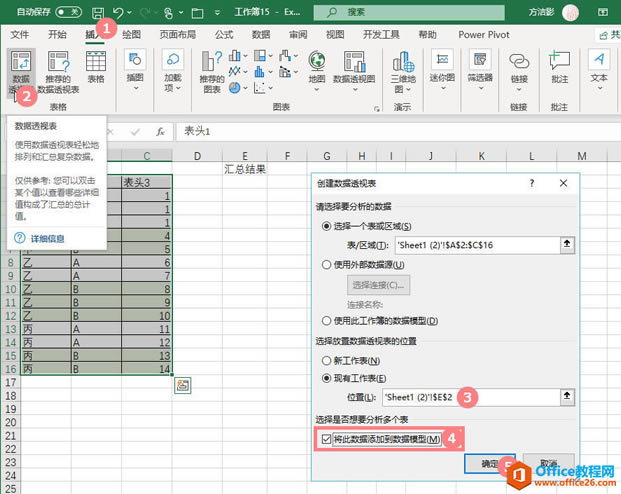
Task: Expand the Maps (地图) dropdown arrow
Action: tap(317, 90)
